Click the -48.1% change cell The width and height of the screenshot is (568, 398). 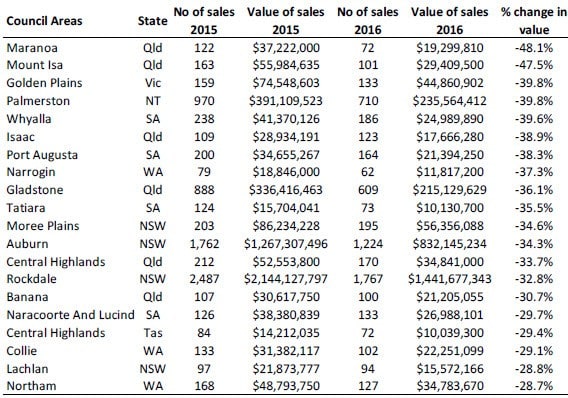(534, 48)
